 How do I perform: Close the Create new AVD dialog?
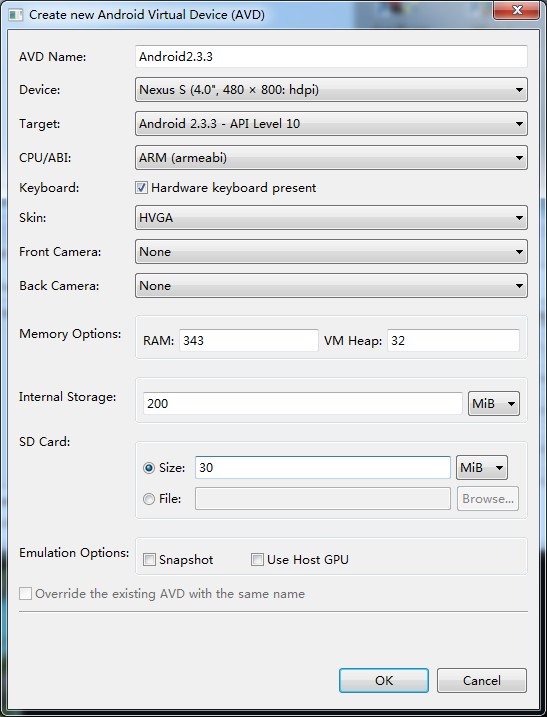516,10
